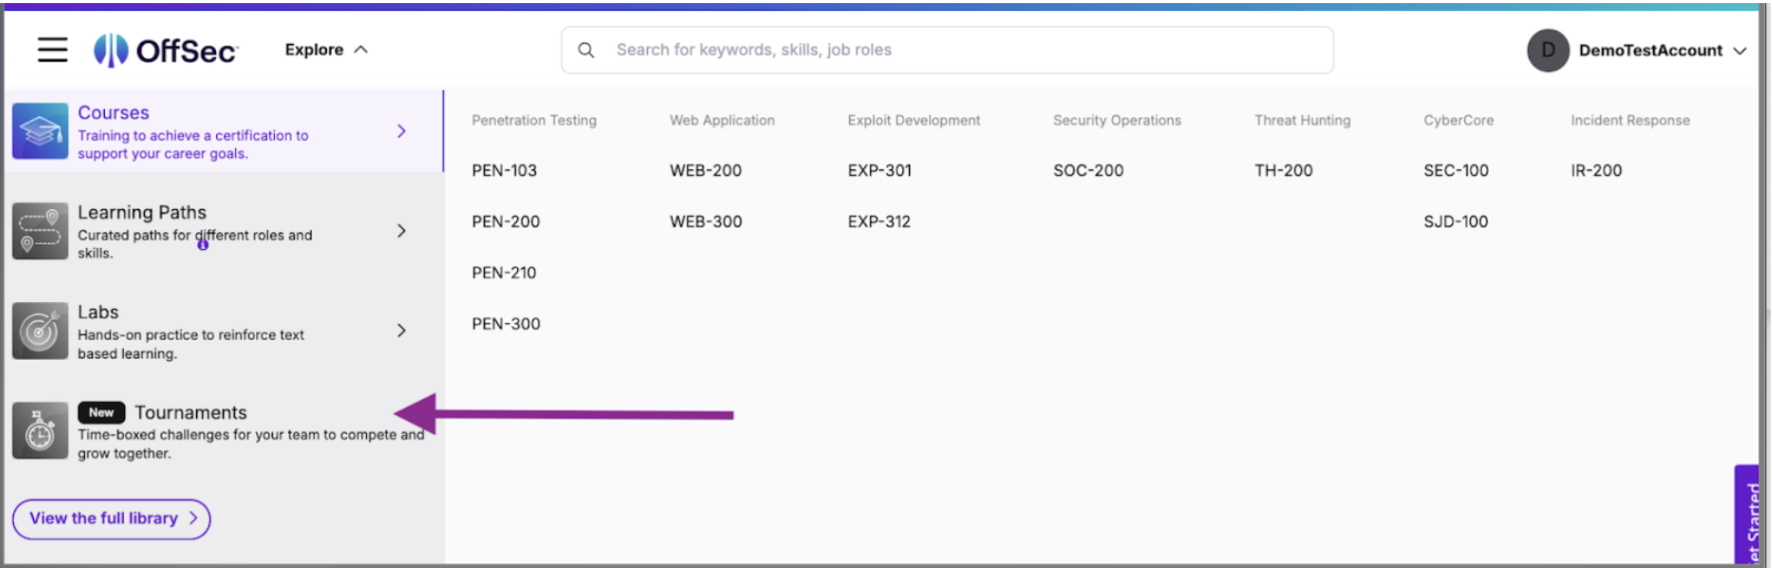Expand the Labs chevron arrow
Image resolution: width=1772 pixels, height=568 pixels.
pos(401,331)
